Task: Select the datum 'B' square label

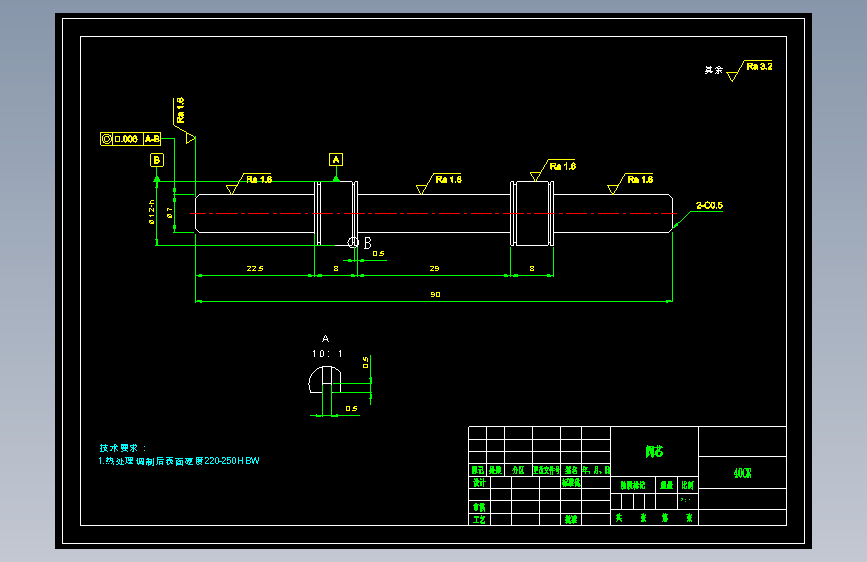Action: click(157, 160)
